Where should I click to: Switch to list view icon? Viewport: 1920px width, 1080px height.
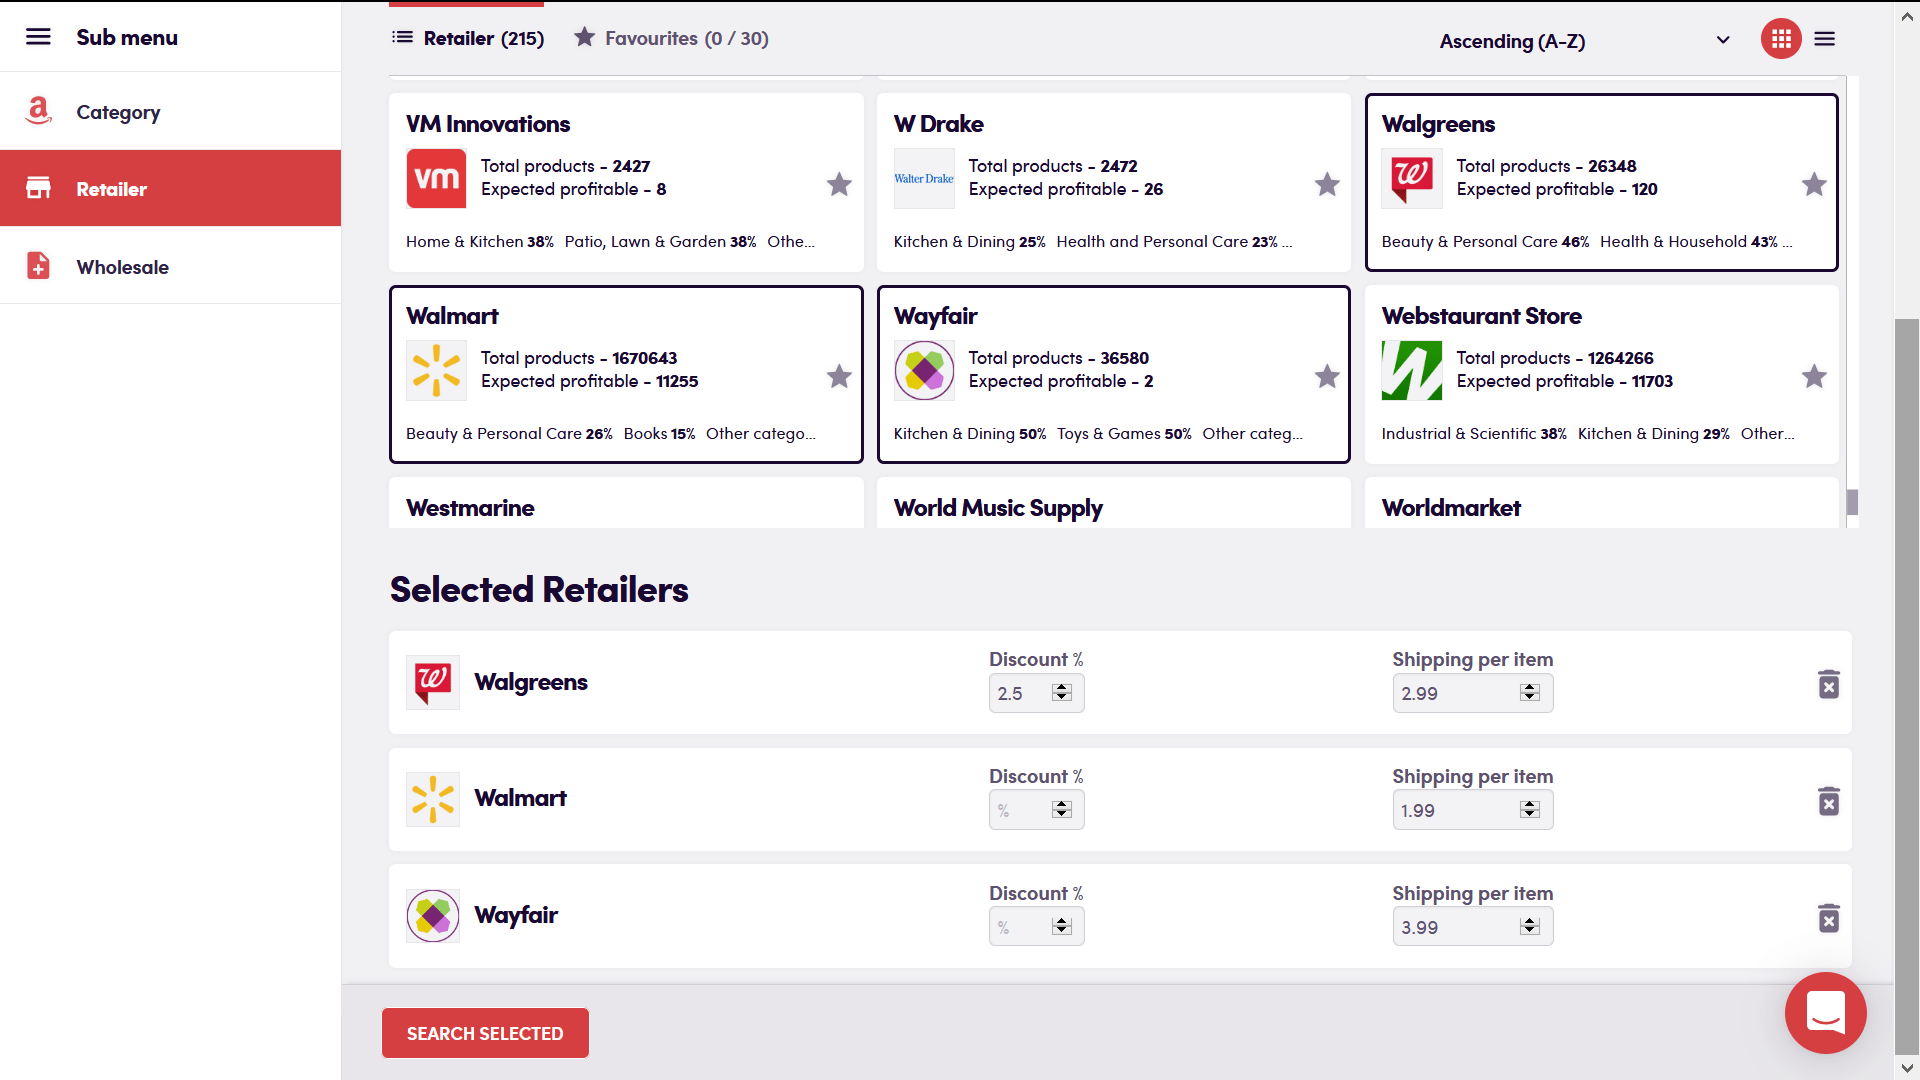tap(1825, 39)
